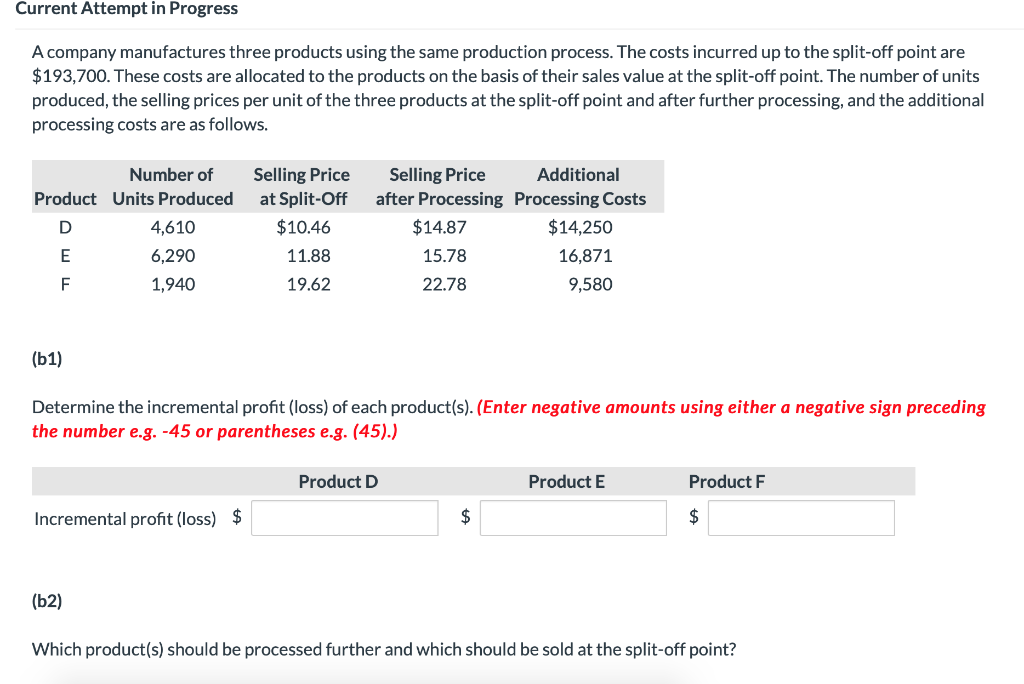Click the 'Selling Price after Processing' column header

click(437, 186)
